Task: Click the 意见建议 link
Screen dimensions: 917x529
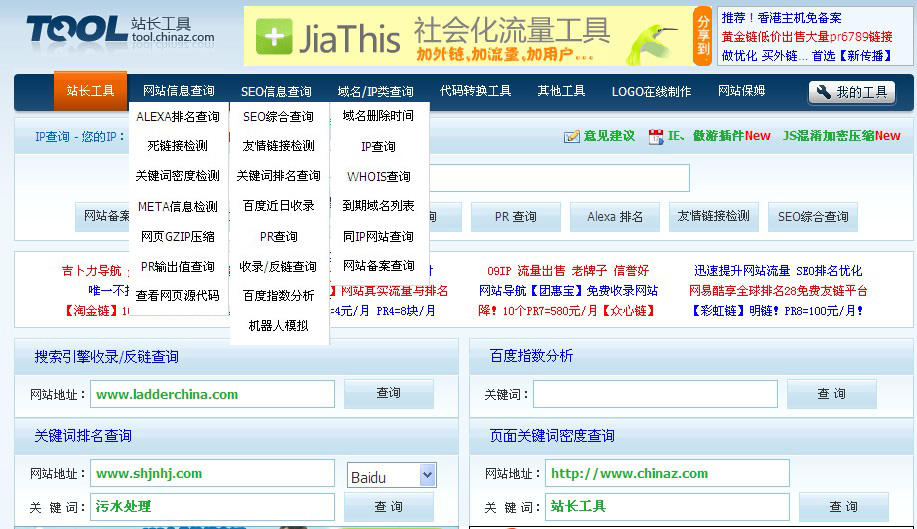Action: coord(609,136)
